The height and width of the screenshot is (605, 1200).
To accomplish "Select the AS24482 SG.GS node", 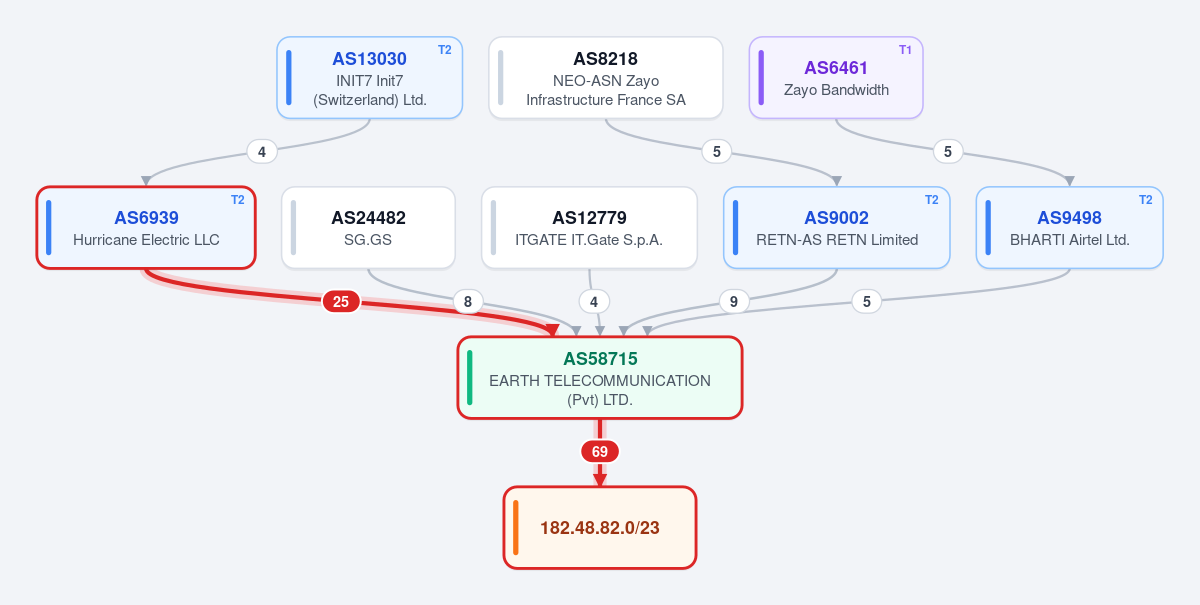I will 368,228.
